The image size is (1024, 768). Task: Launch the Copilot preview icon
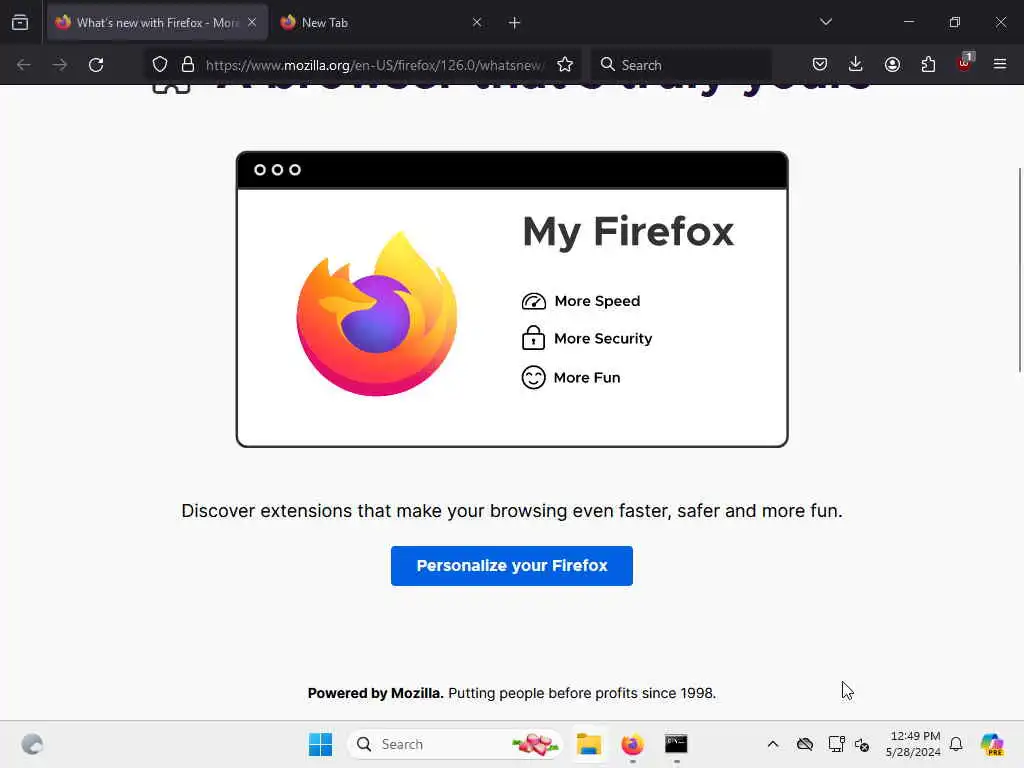point(992,744)
